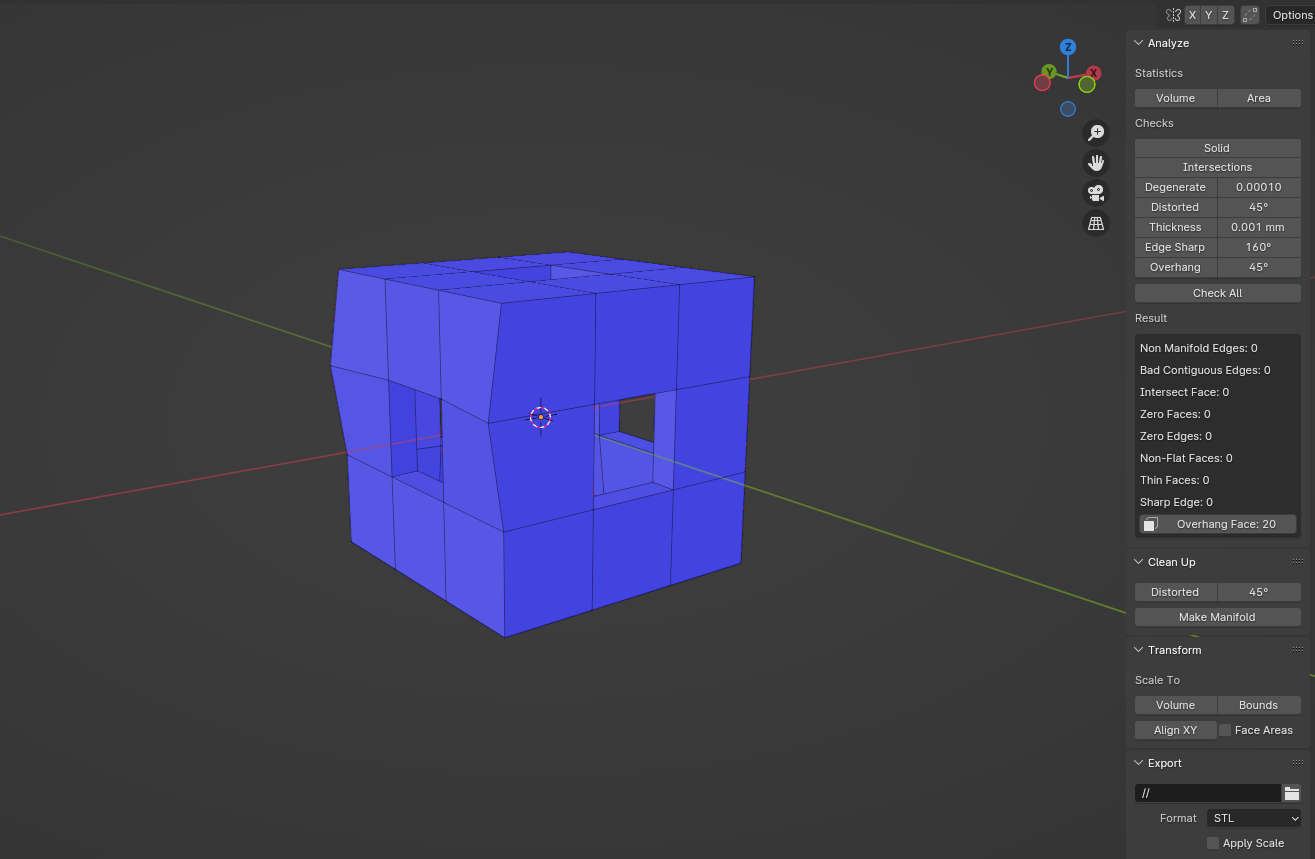Run the Overhang check
Image resolution: width=1315 pixels, height=859 pixels.
[x=1176, y=267]
